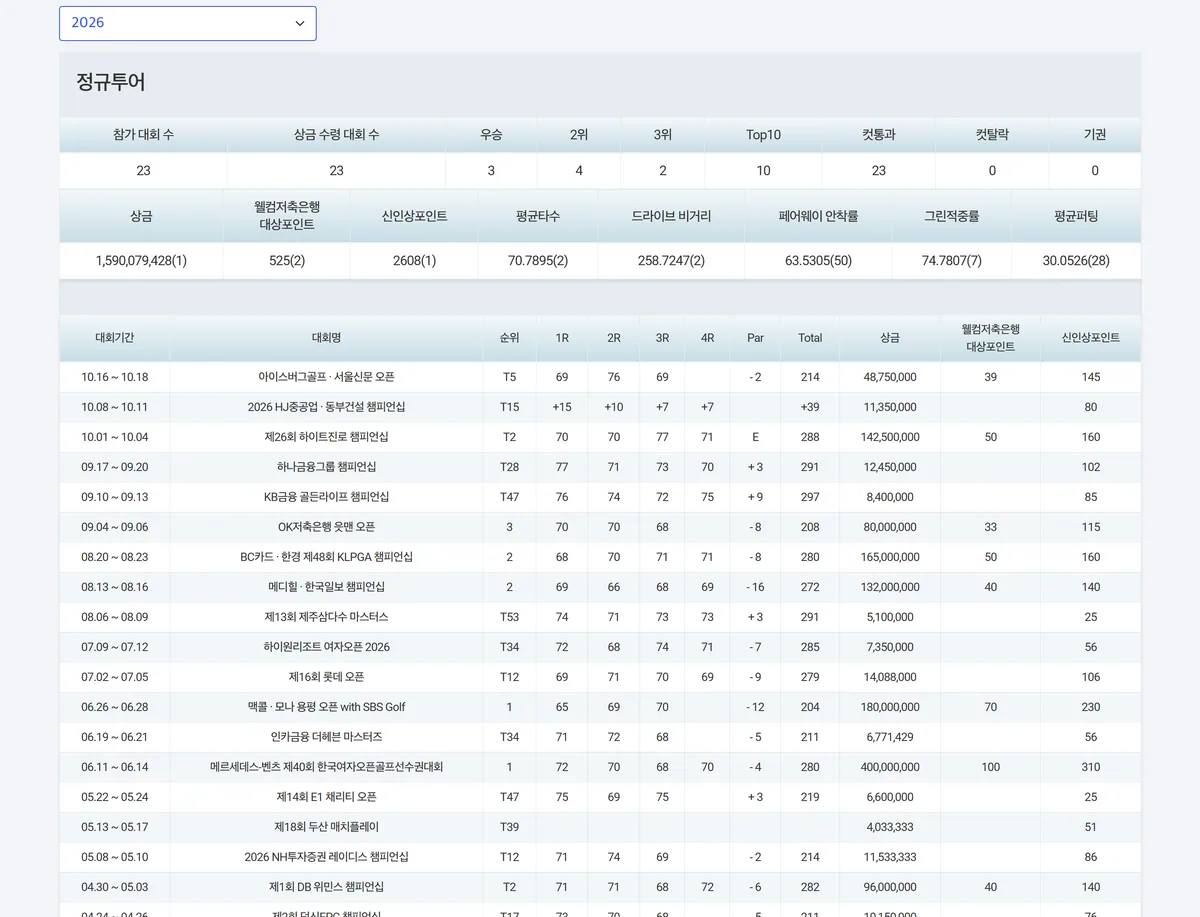This screenshot has width=1200, height=917.
Task: Click the 대상포인트 value 525(2)
Action: (287, 261)
